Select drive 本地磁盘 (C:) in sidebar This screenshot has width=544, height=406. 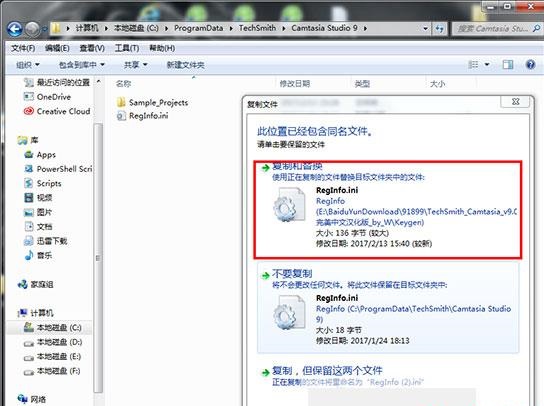pyautogui.click(x=52, y=328)
